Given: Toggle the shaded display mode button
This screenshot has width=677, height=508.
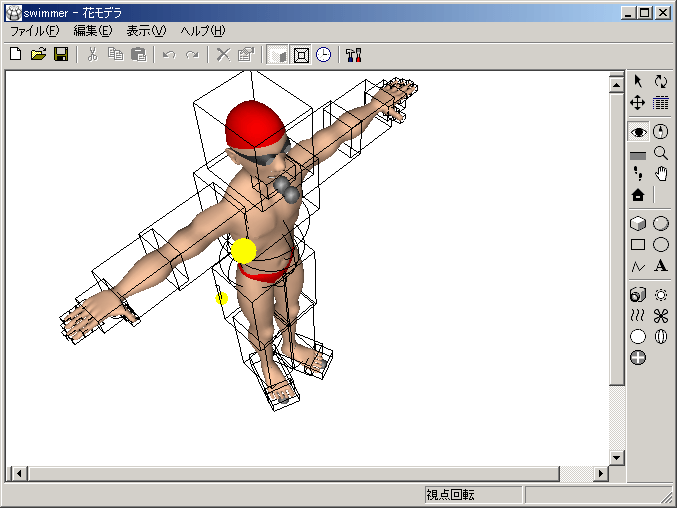Looking at the screenshot, I should click(x=278, y=55).
